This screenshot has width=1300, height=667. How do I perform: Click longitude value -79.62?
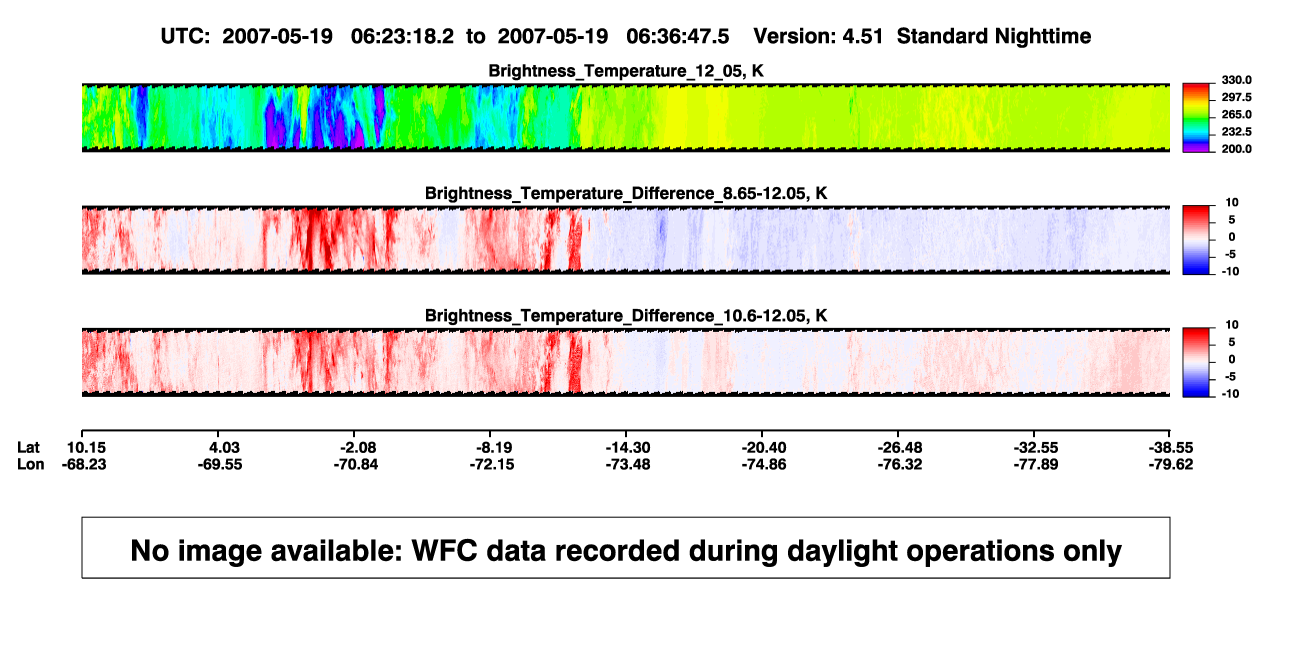1170,465
